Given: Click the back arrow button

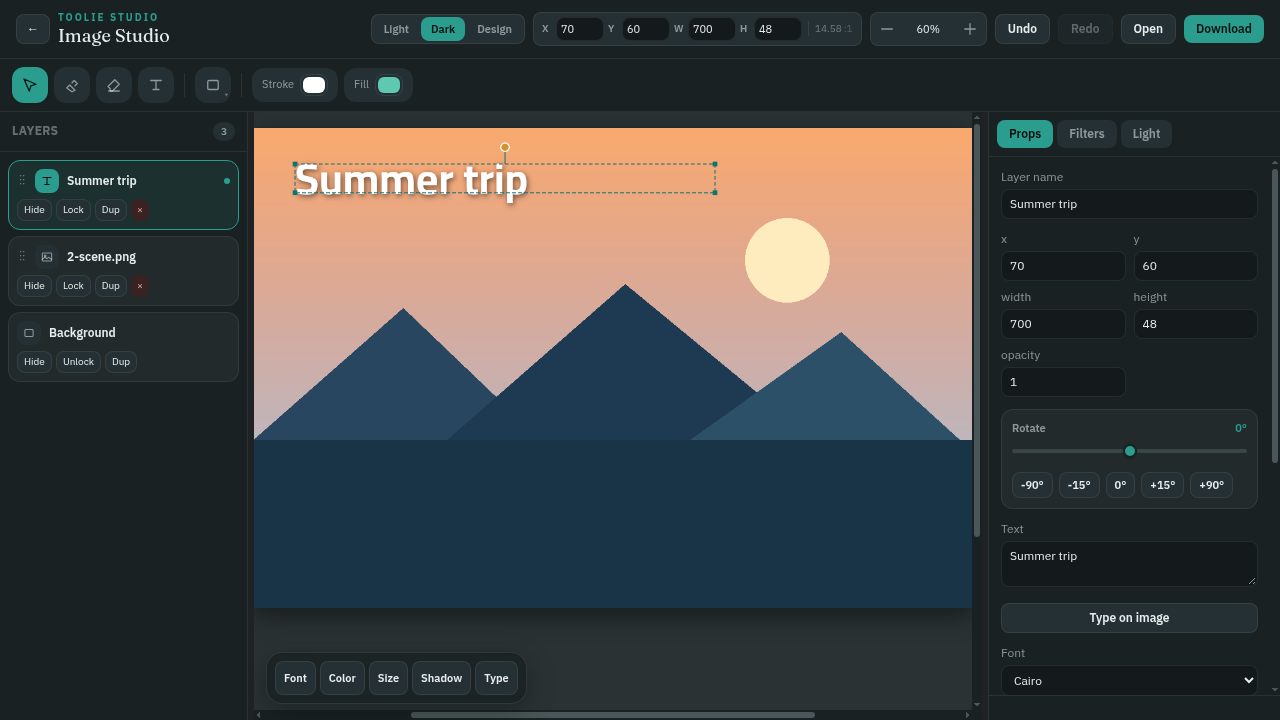Looking at the screenshot, I should click(33, 29).
